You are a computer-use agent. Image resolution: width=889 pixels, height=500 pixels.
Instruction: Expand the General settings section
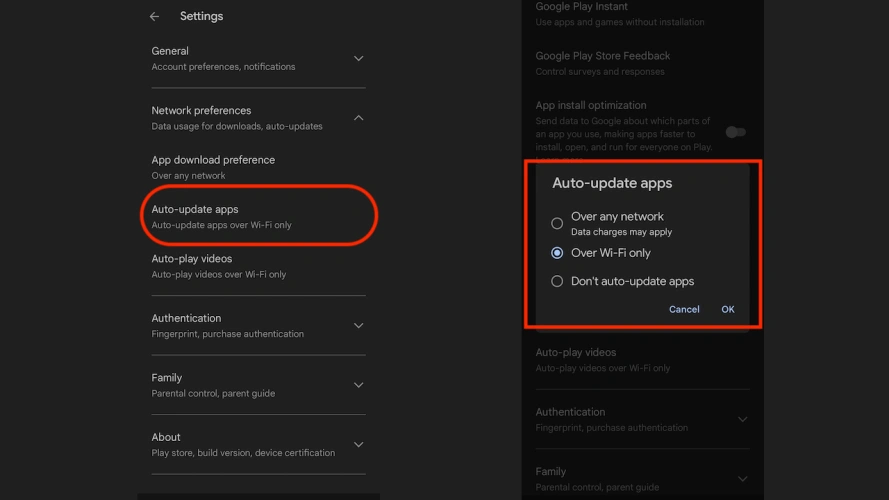tap(358, 59)
